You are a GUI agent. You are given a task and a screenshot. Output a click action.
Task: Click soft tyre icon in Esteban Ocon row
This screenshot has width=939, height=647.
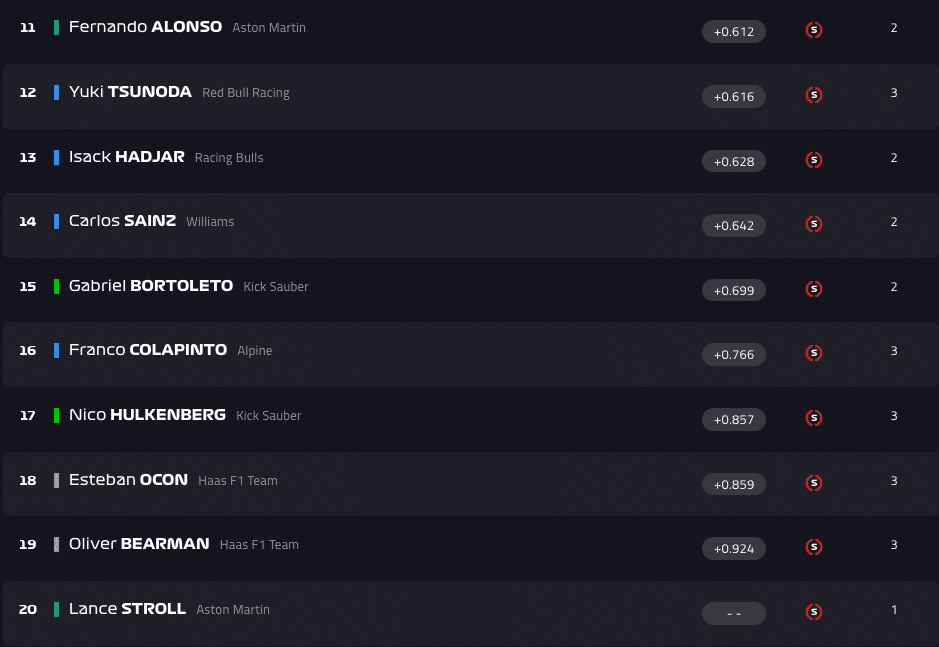coord(814,483)
